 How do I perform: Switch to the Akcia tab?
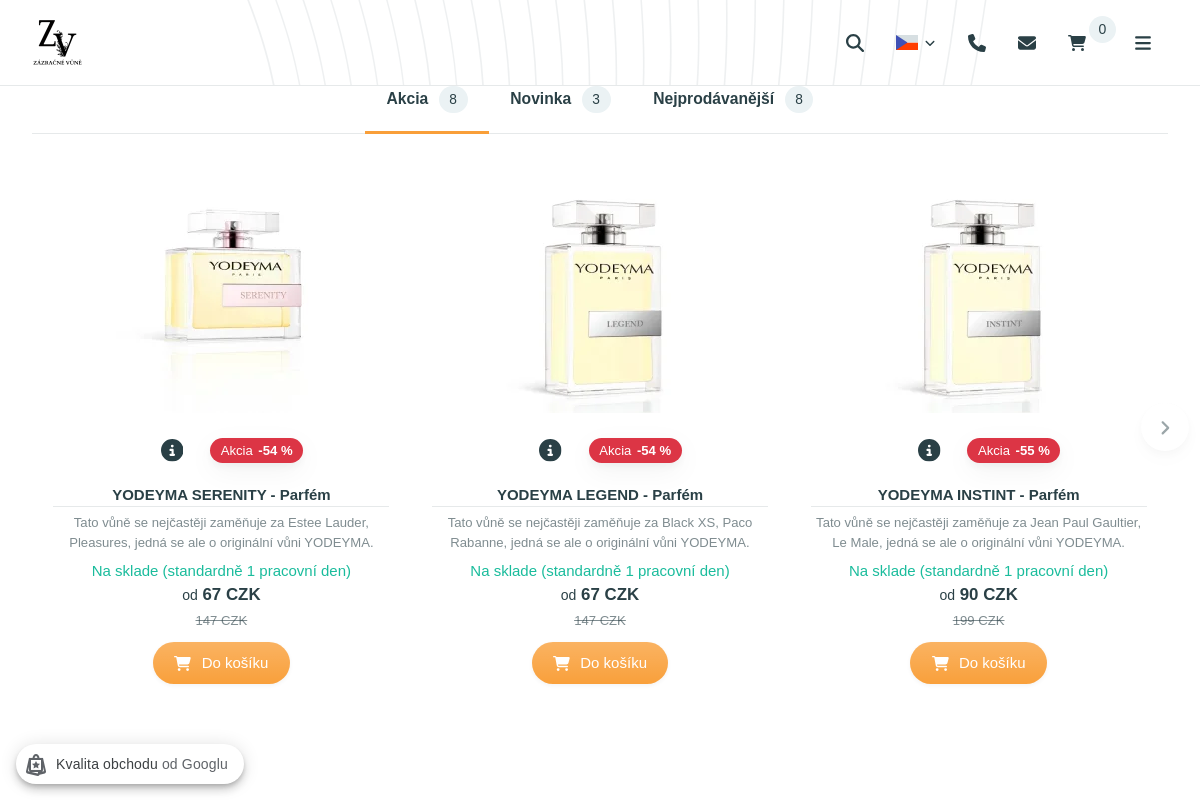pyautogui.click(x=426, y=99)
